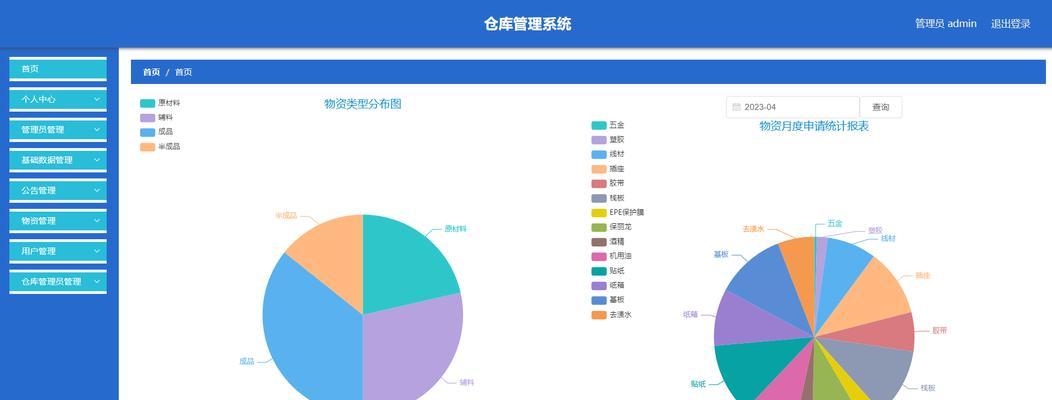This screenshot has width=1052, height=400.
Task: Click the 塑胶 label beside monthly pie
Action: pos(875,230)
